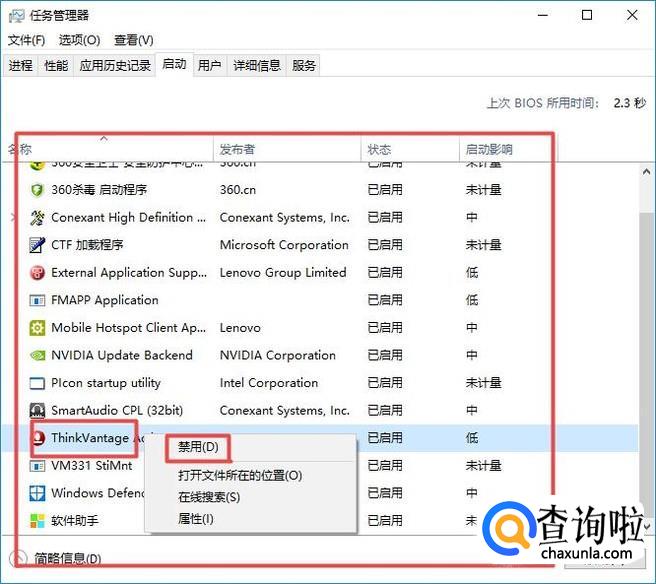
Task: Choose 禁用(D) from the context menu
Action: click(198, 446)
